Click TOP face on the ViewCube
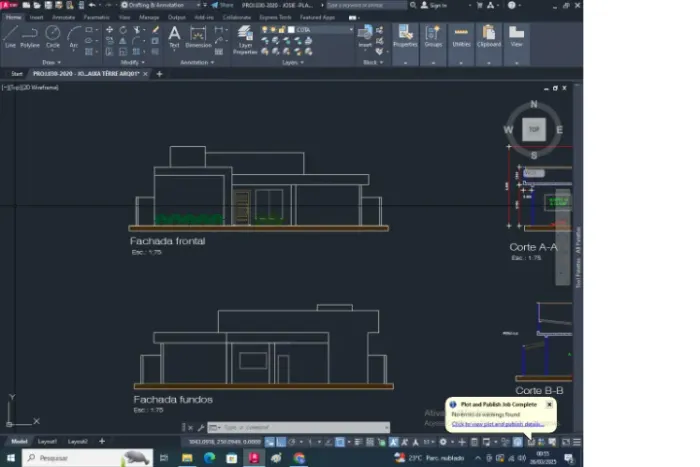 point(534,129)
